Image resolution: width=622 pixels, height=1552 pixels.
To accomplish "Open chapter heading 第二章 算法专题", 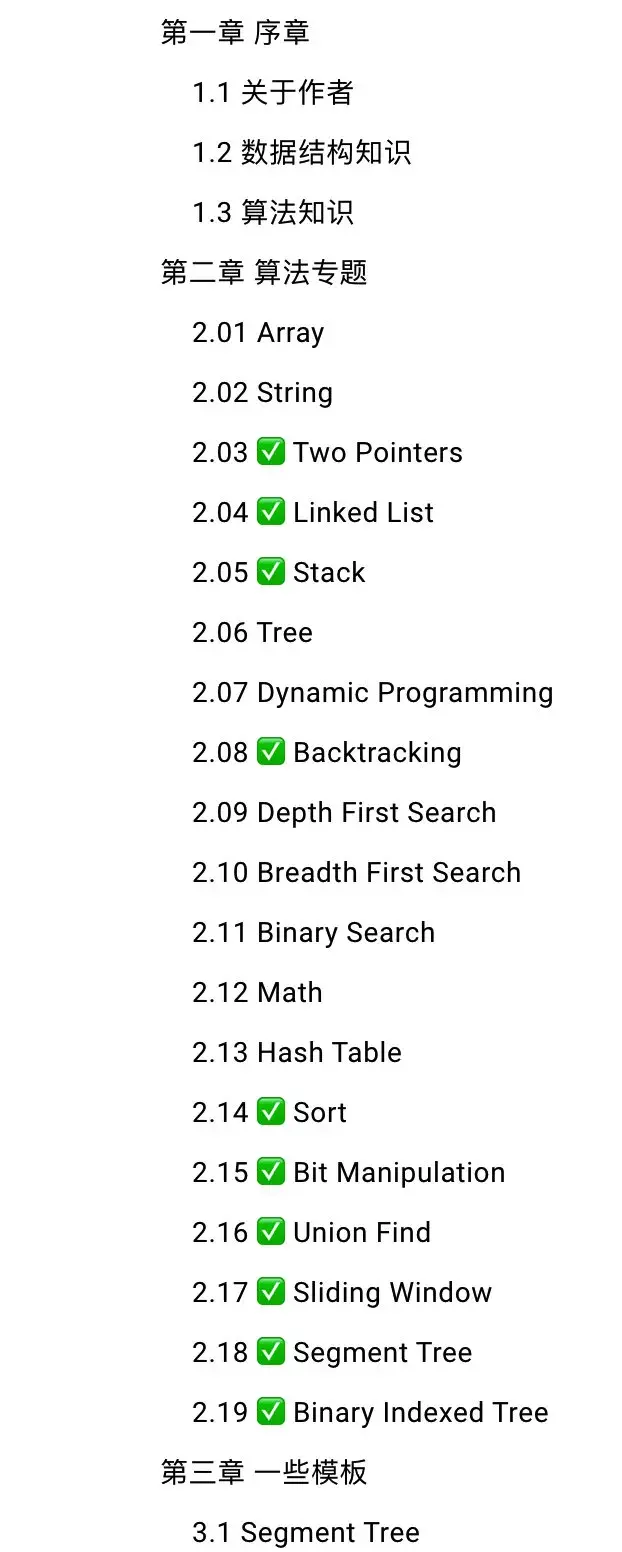I will click(x=264, y=272).
